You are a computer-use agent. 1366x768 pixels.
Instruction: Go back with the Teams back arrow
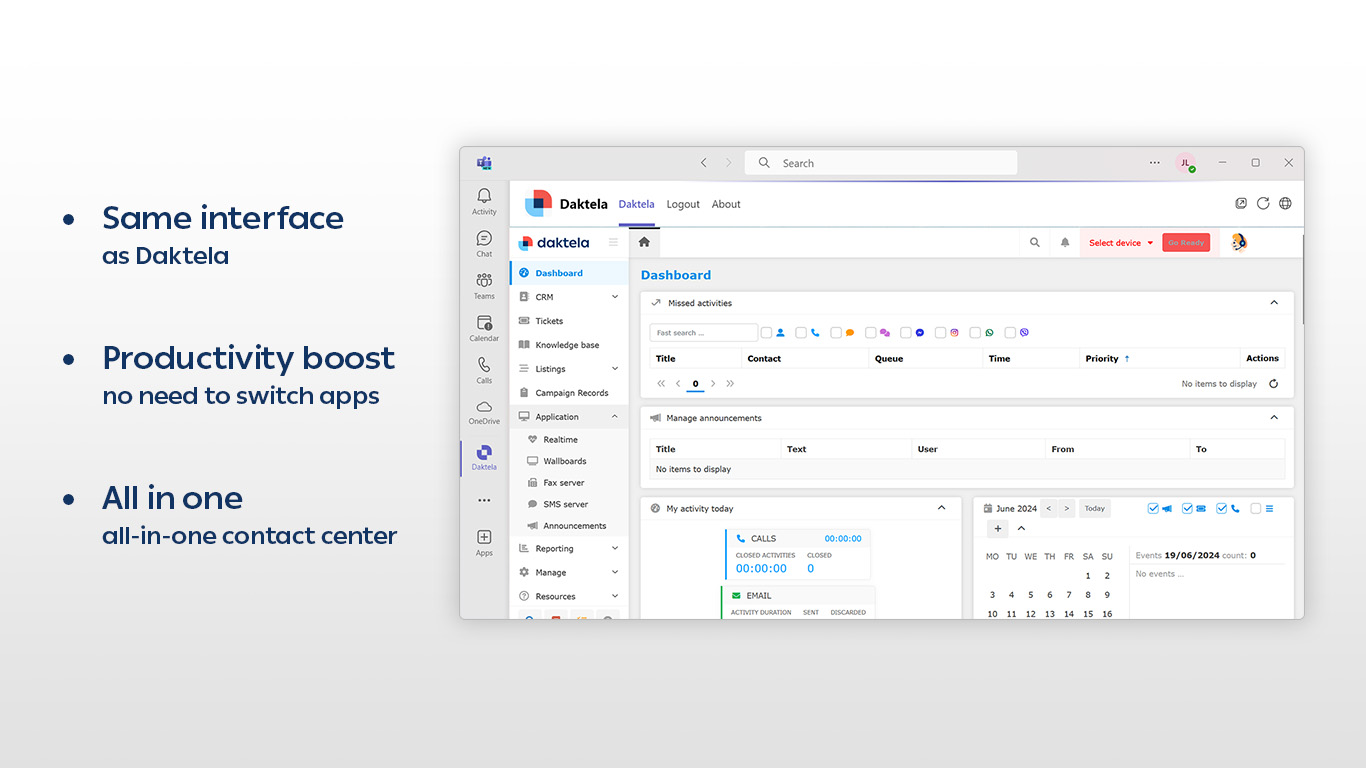[x=703, y=163]
